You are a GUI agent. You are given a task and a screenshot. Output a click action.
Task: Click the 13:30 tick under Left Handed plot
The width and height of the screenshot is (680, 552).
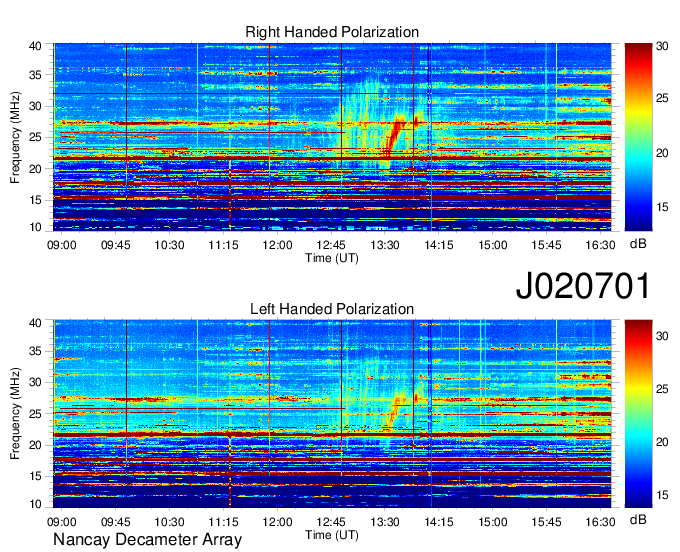pos(385,522)
